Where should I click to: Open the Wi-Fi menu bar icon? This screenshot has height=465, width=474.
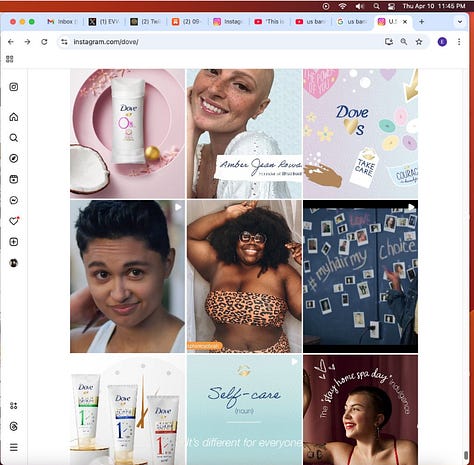coord(342,6)
